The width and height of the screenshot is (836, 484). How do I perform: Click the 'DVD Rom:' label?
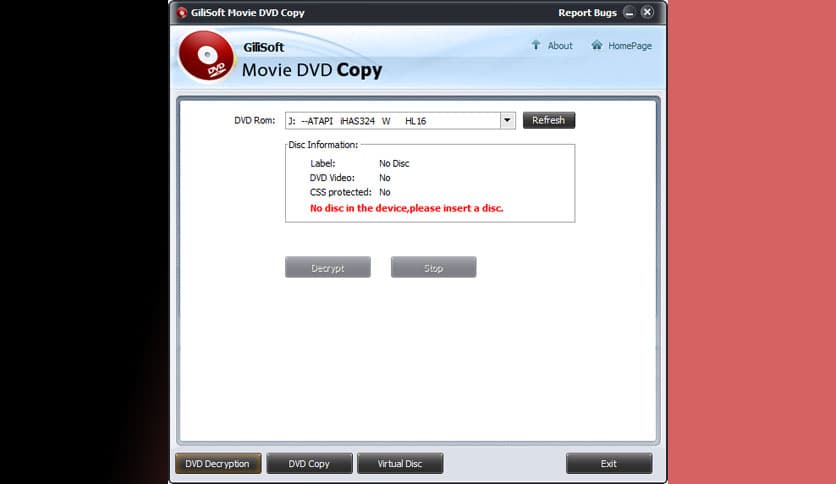click(x=254, y=120)
